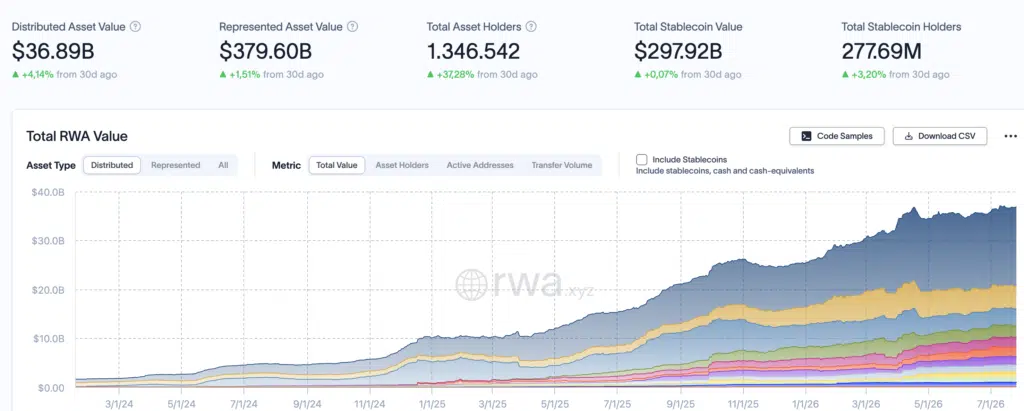Viewport: 1024px width, 411px height.
Task: Click the green arrow next to +37,28%
Action: [430, 75]
